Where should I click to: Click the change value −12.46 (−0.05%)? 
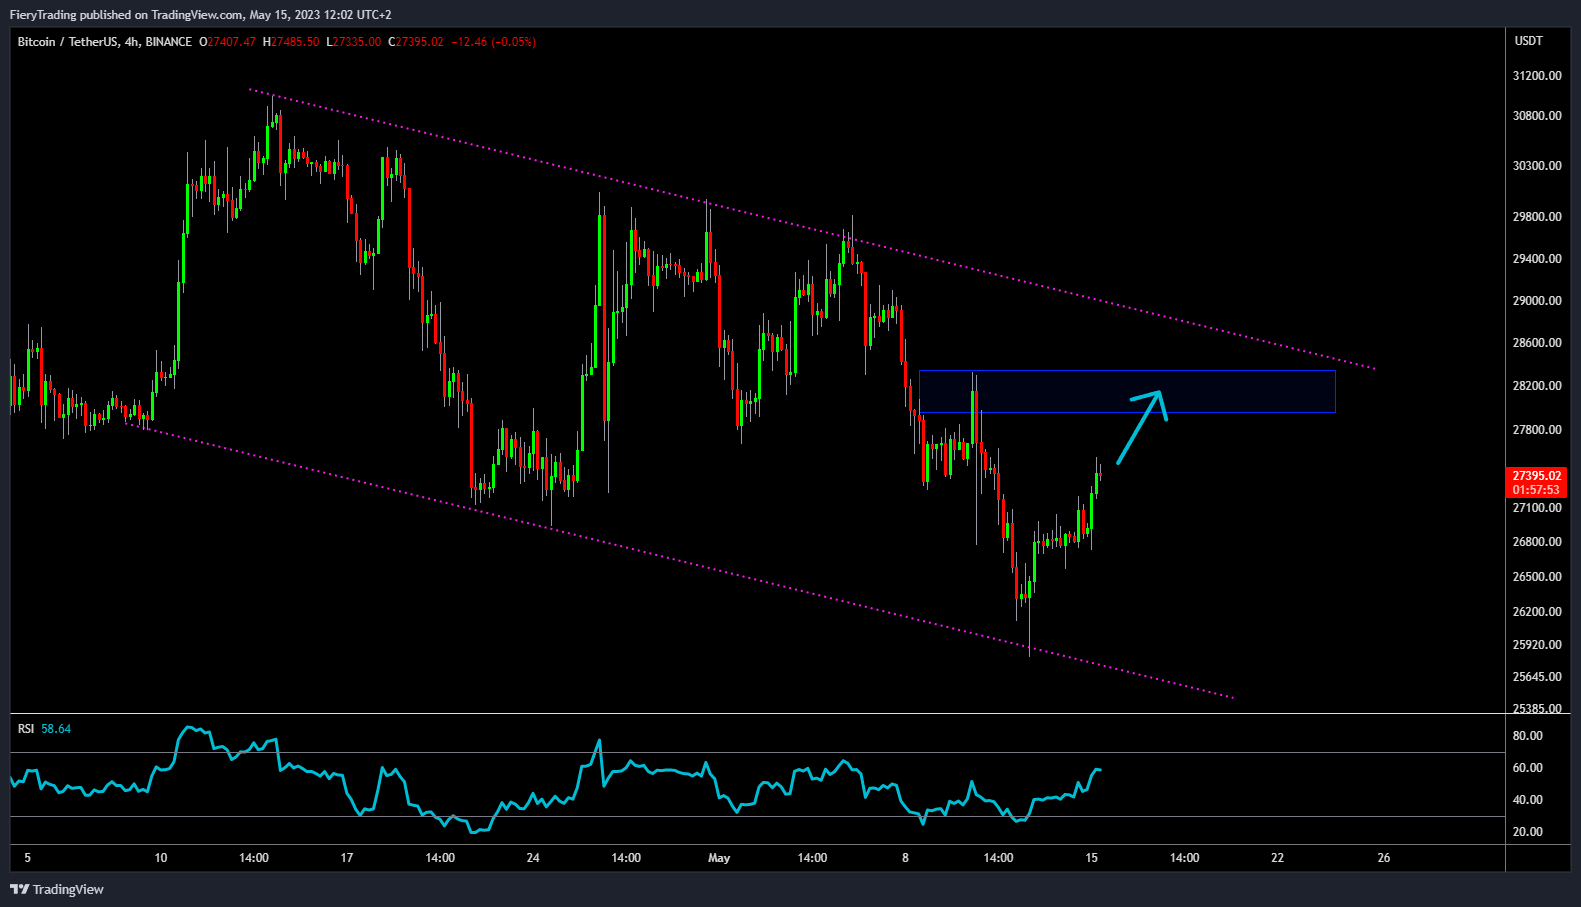(494, 42)
